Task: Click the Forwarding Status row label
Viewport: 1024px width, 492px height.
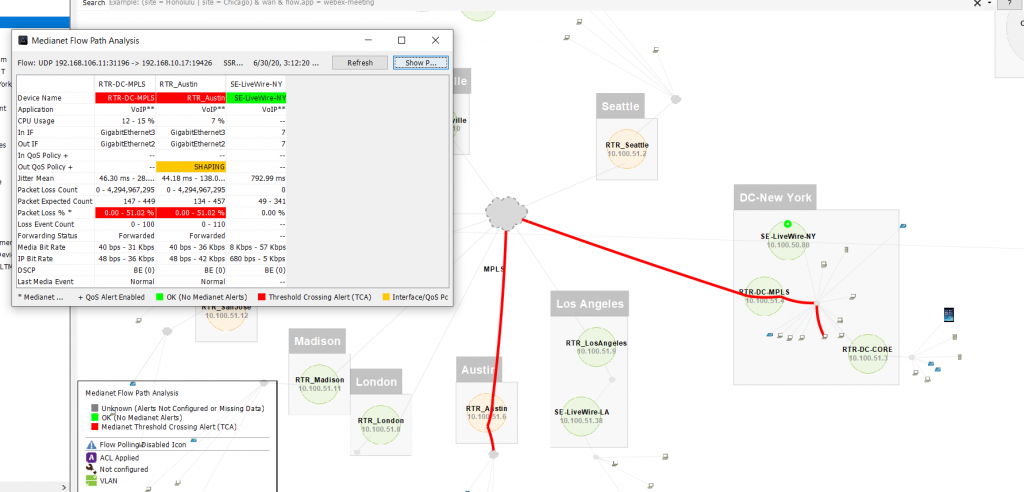Action: [48, 236]
